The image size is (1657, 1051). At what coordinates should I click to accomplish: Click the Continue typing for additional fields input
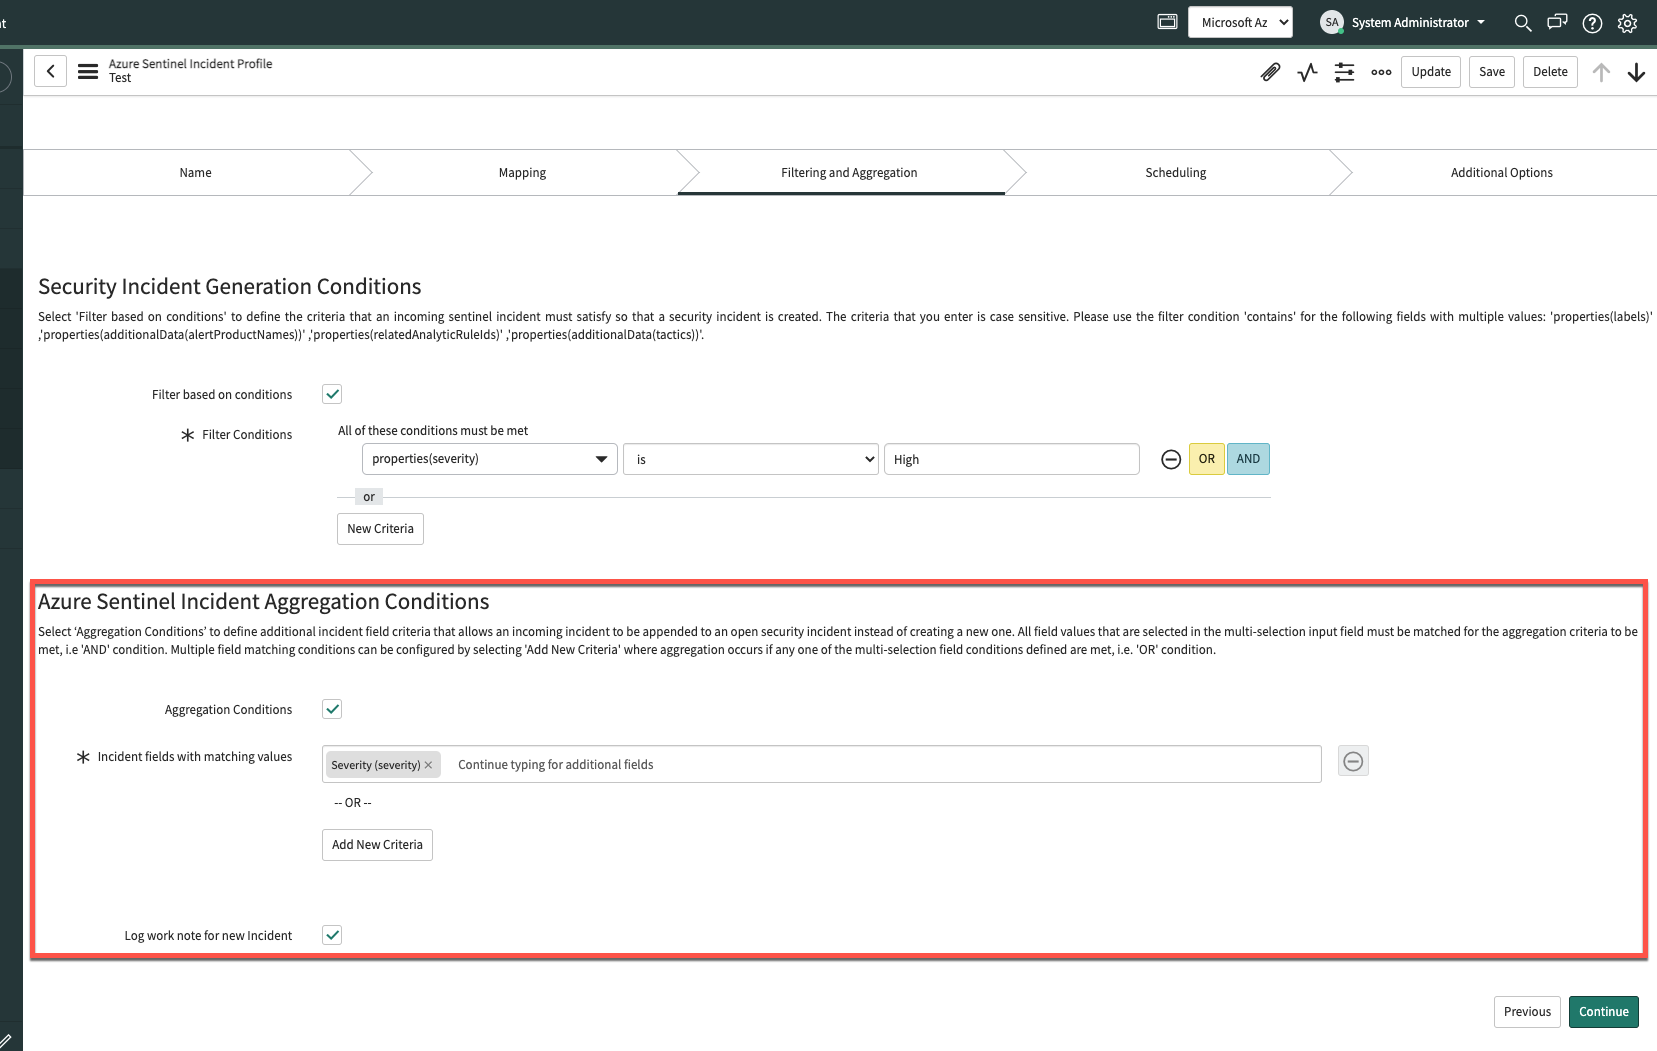pos(884,765)
